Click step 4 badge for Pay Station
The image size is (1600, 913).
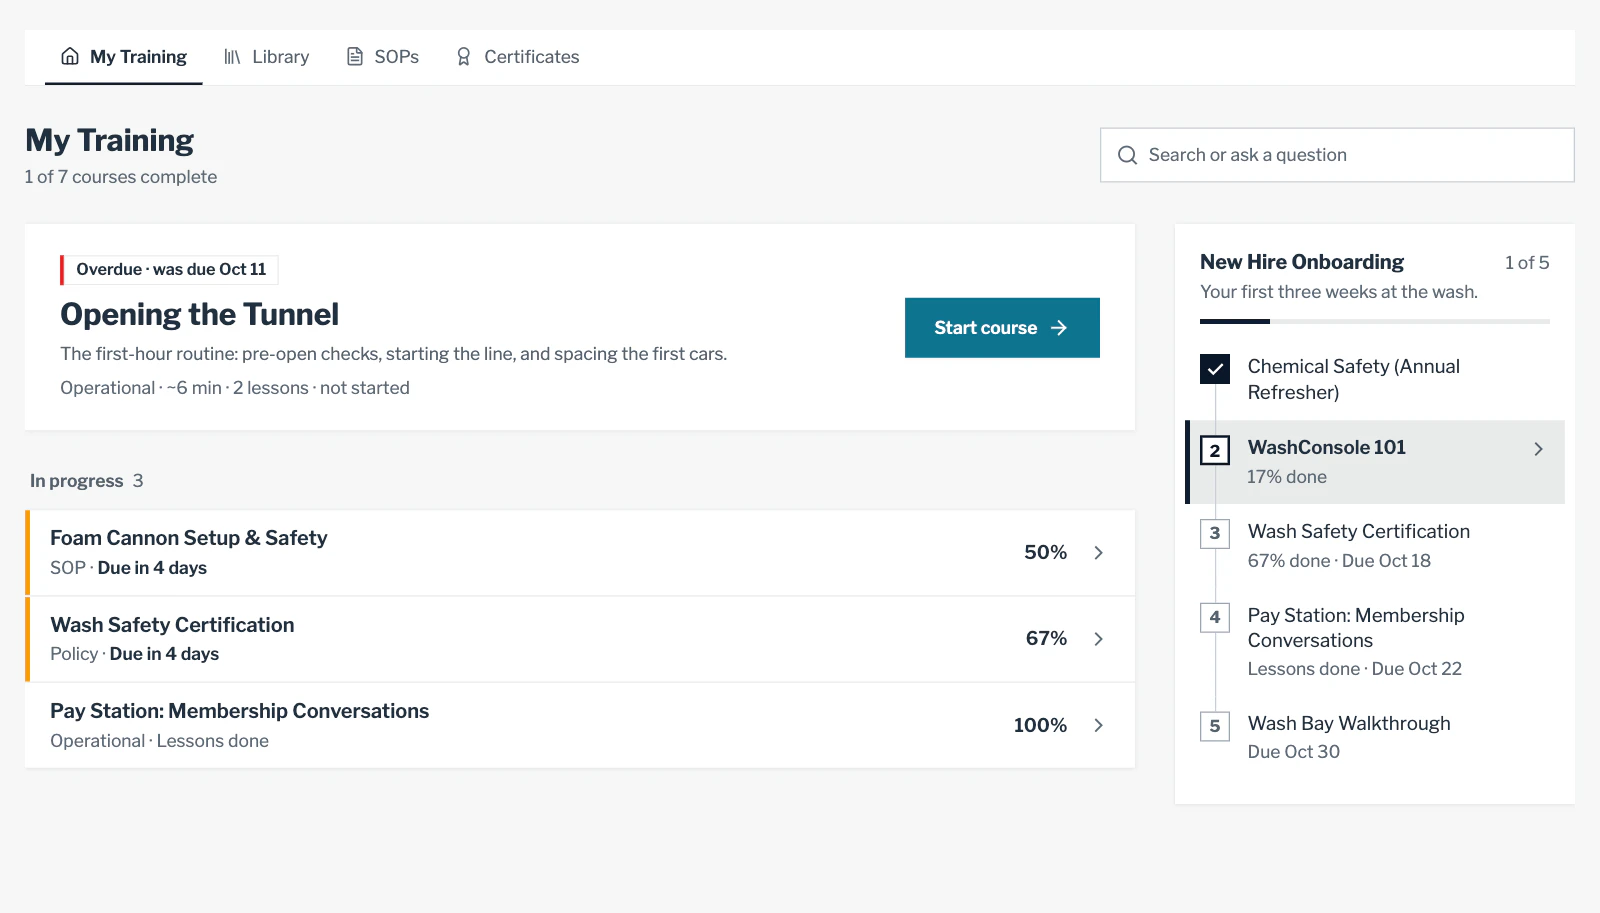pyautogui.click(x=1215, y=617)
